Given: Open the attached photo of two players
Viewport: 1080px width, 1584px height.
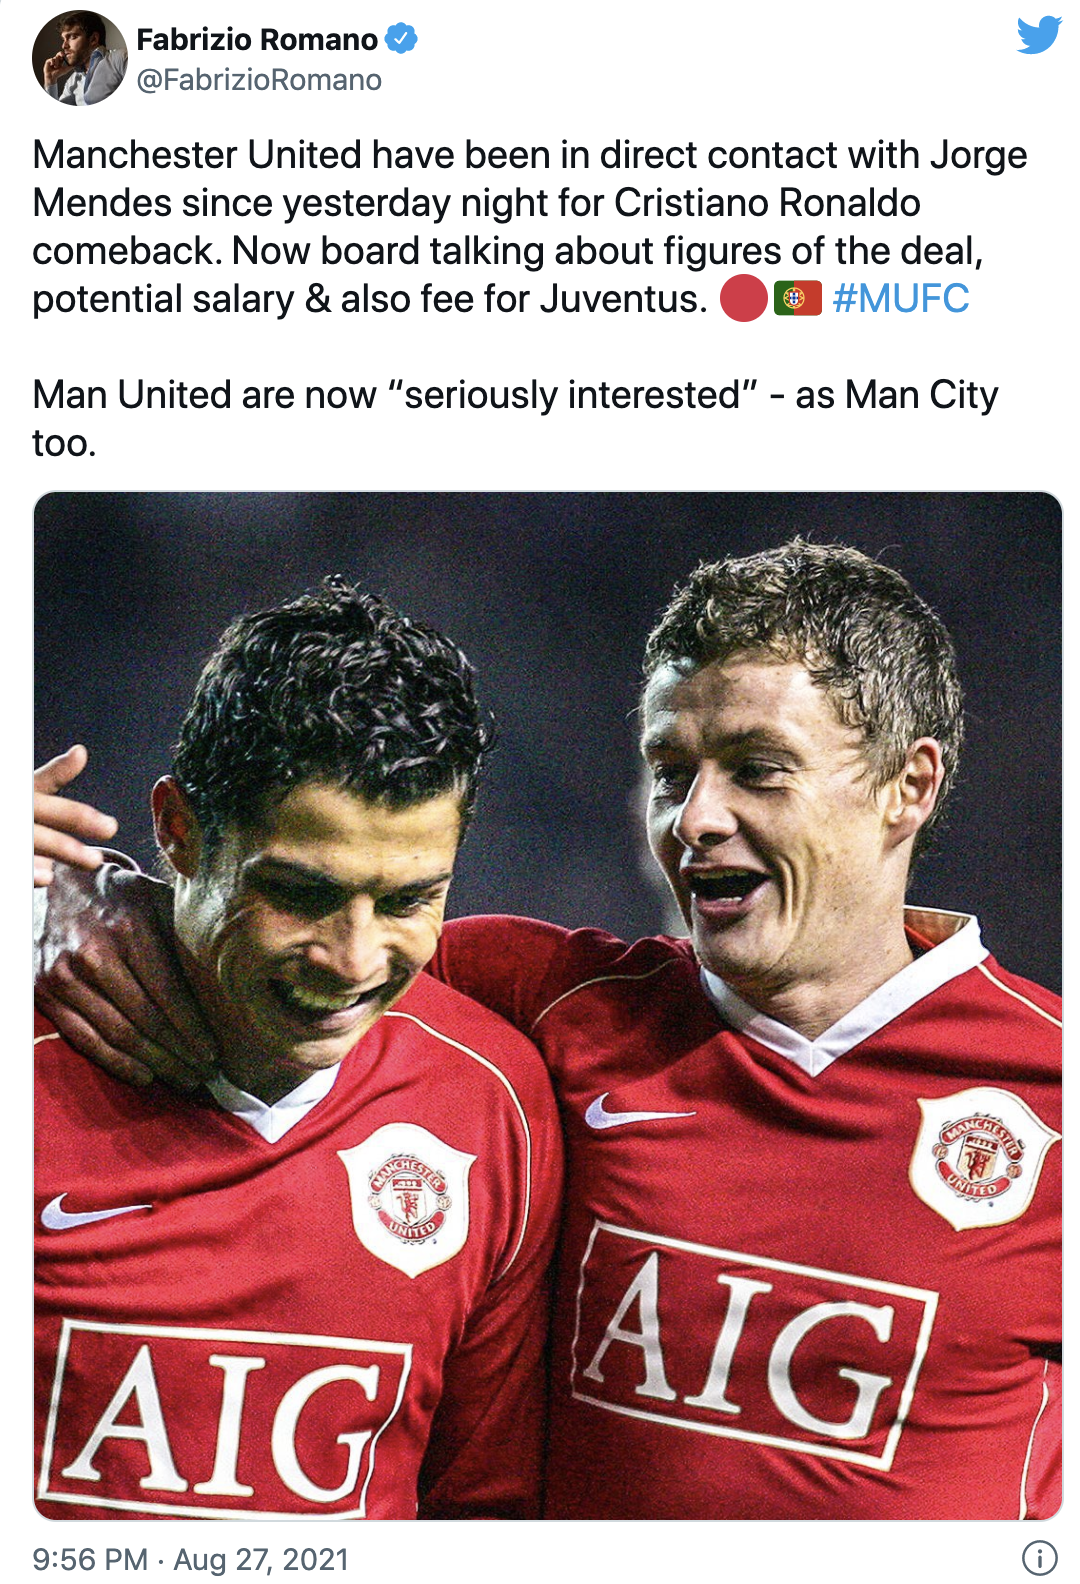Looking at the screenshot, I should 548,1006.
